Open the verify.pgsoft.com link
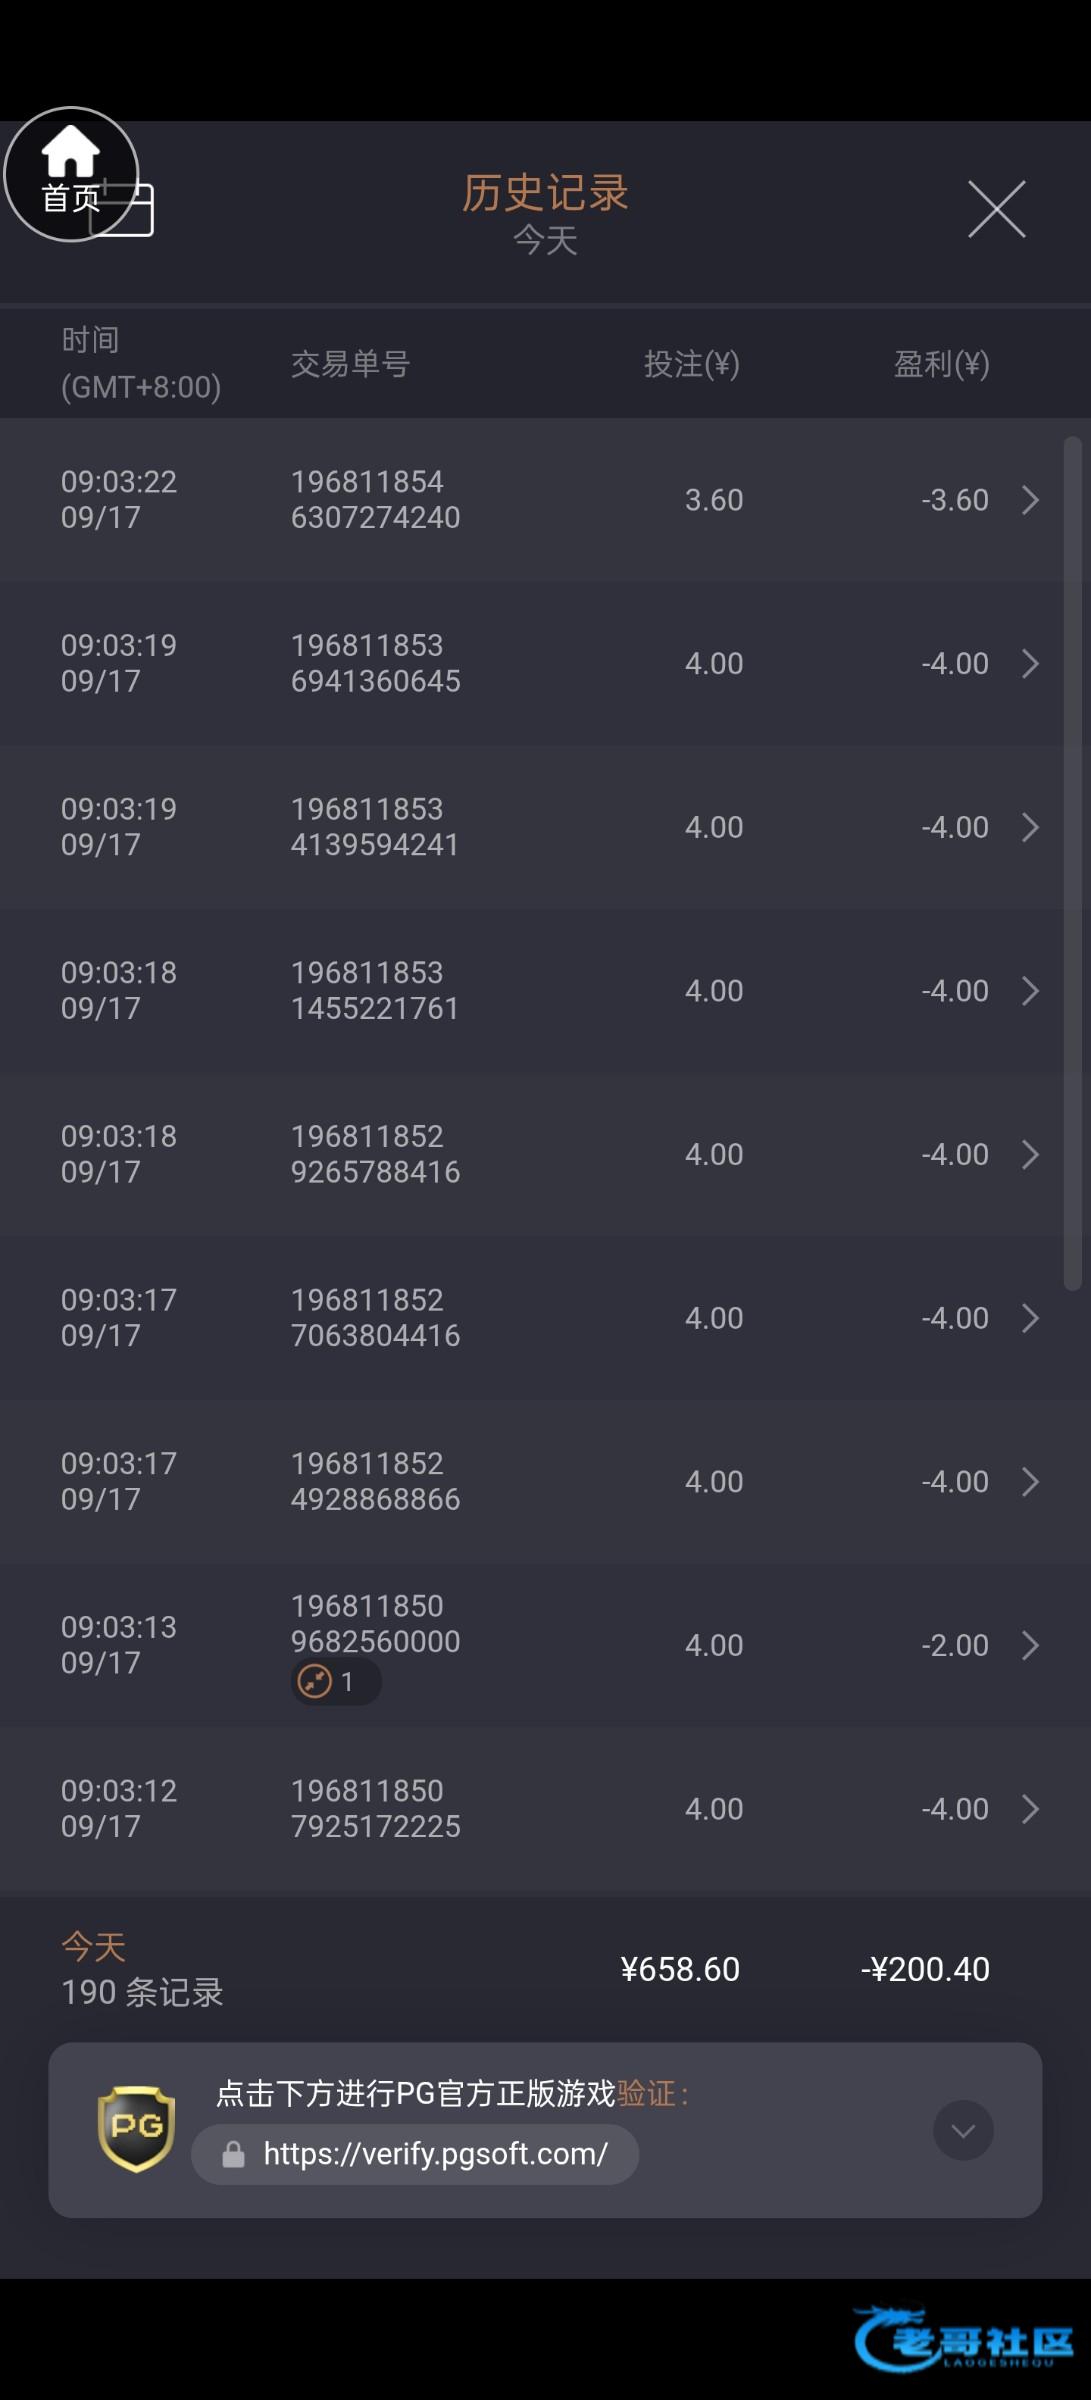Viewport: 1091px width, 2400px height. pyautogui.click(x=435, y=2154)
